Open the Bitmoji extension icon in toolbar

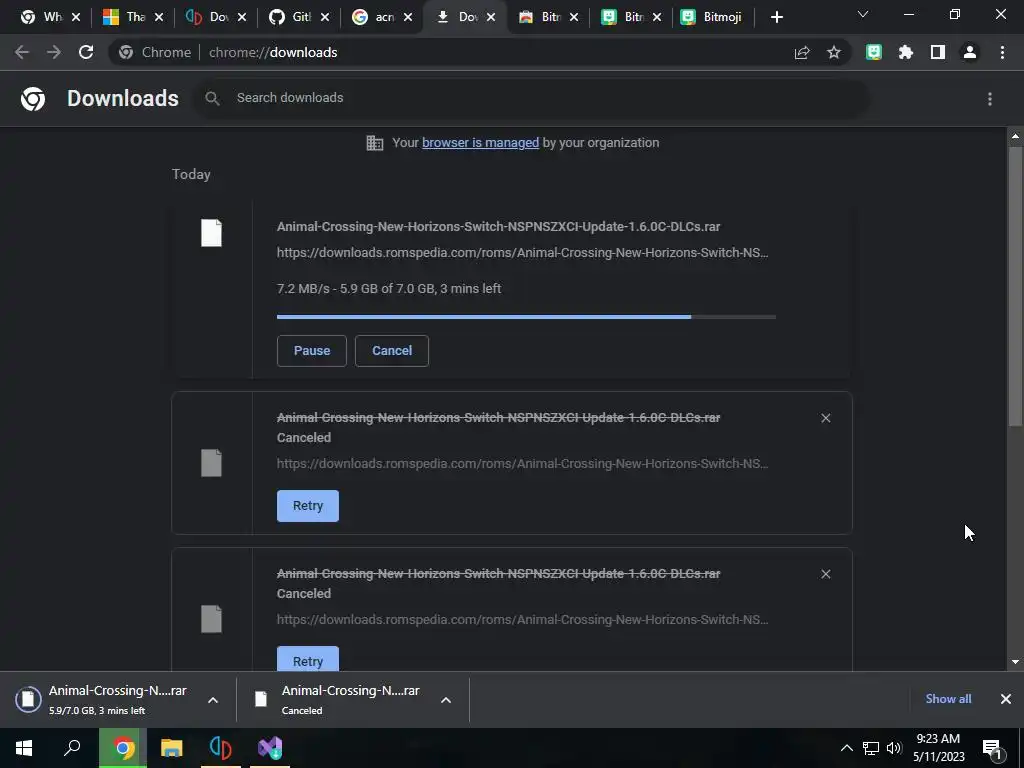(x=874, y=52)
